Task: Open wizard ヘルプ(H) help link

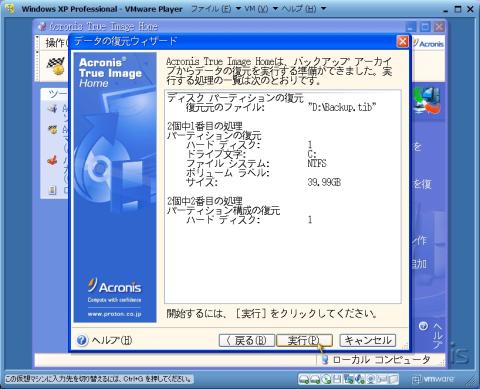Action: coord(112,340)
